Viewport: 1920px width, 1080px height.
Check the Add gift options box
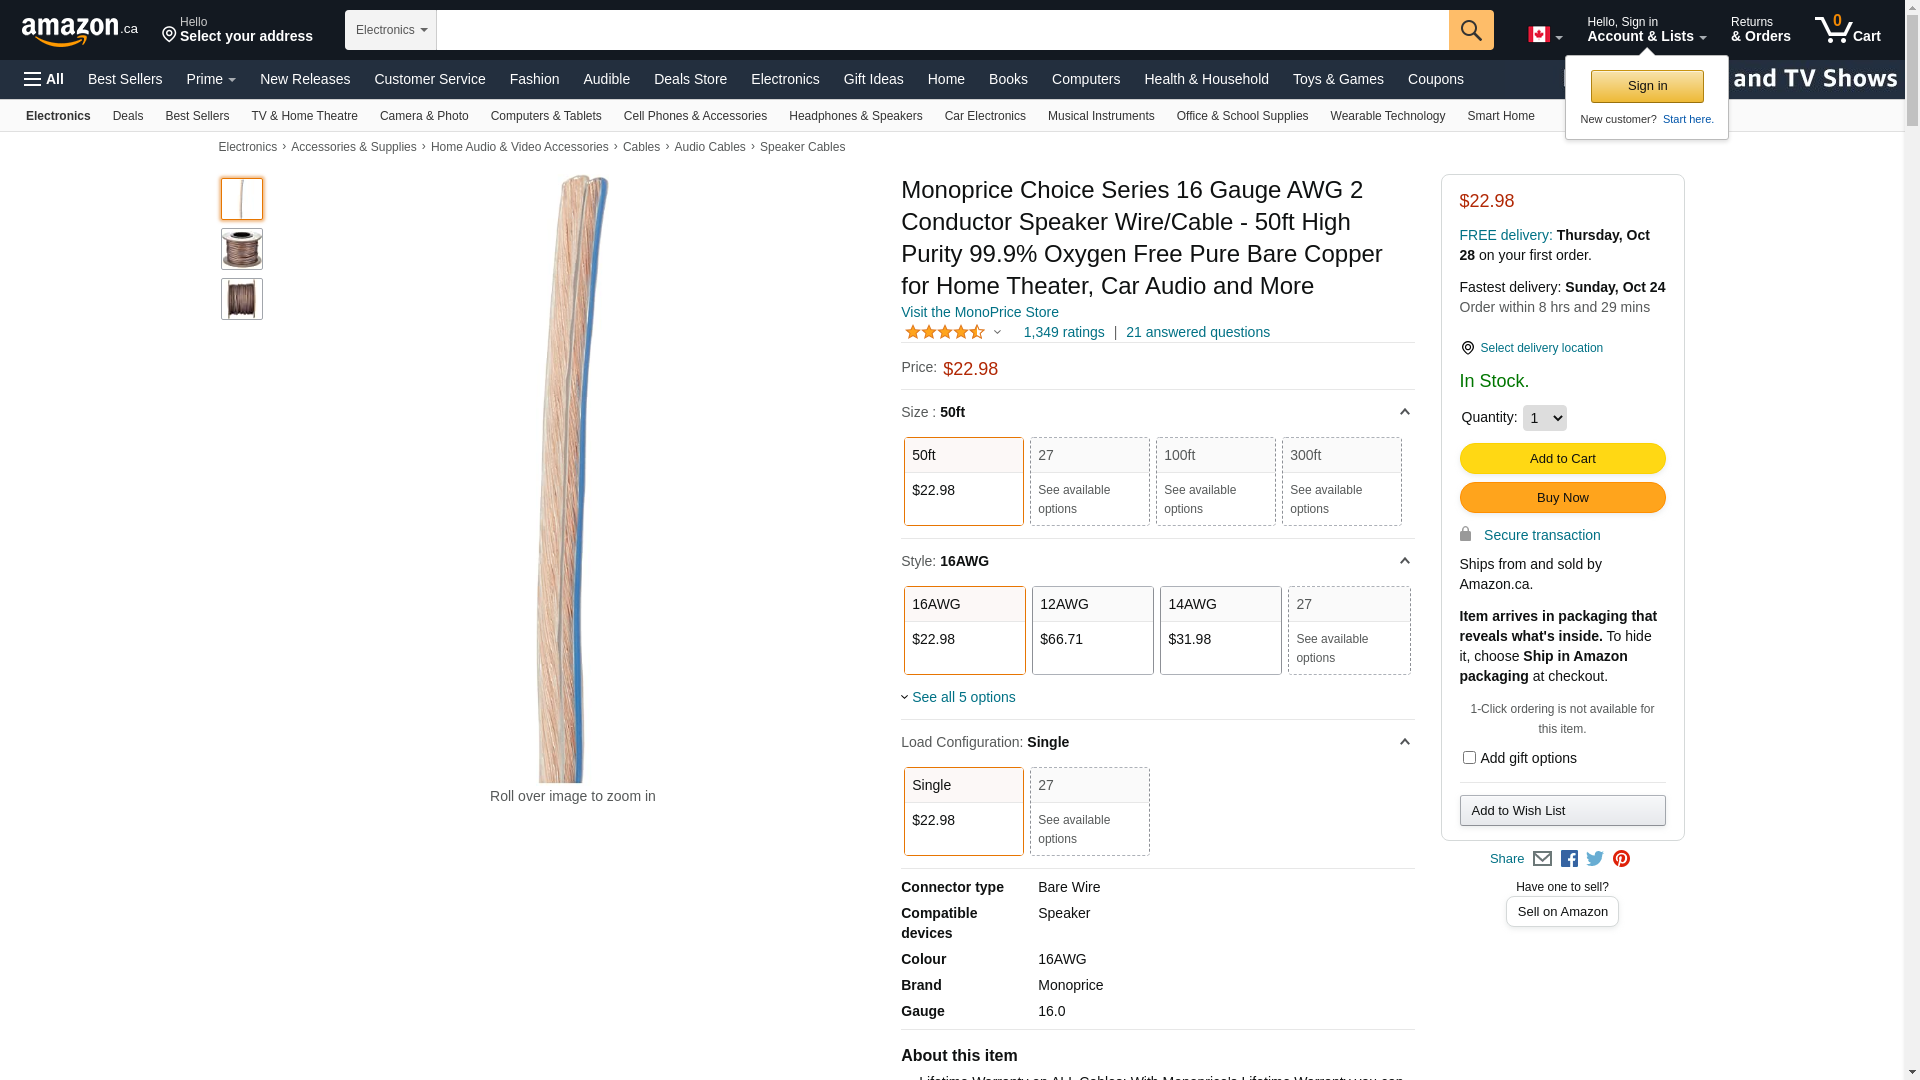[1469, 758]
